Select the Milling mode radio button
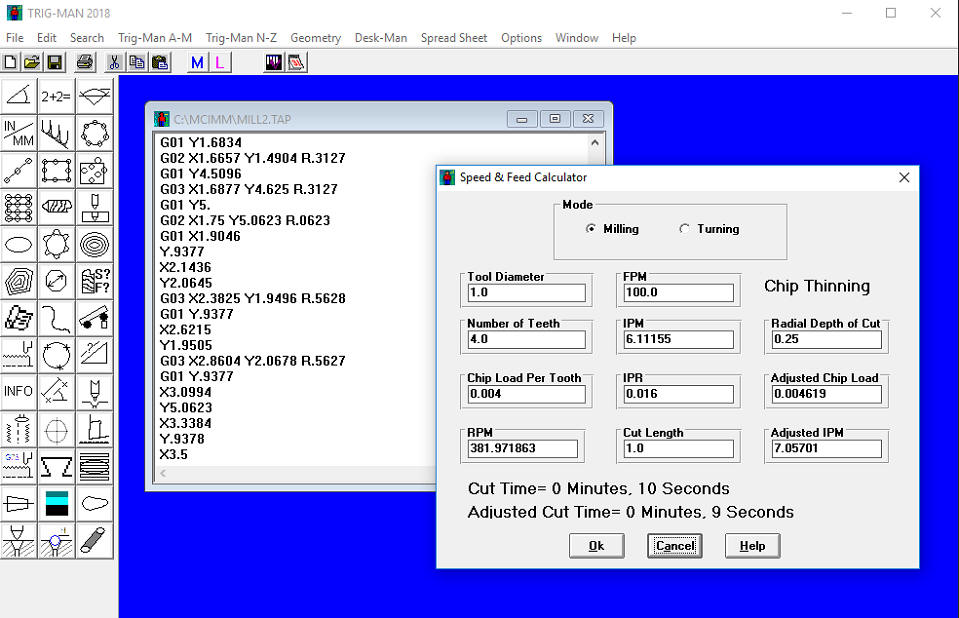Image resolution: width=959 pixels, height=618 pixels. tap(612, 229)
